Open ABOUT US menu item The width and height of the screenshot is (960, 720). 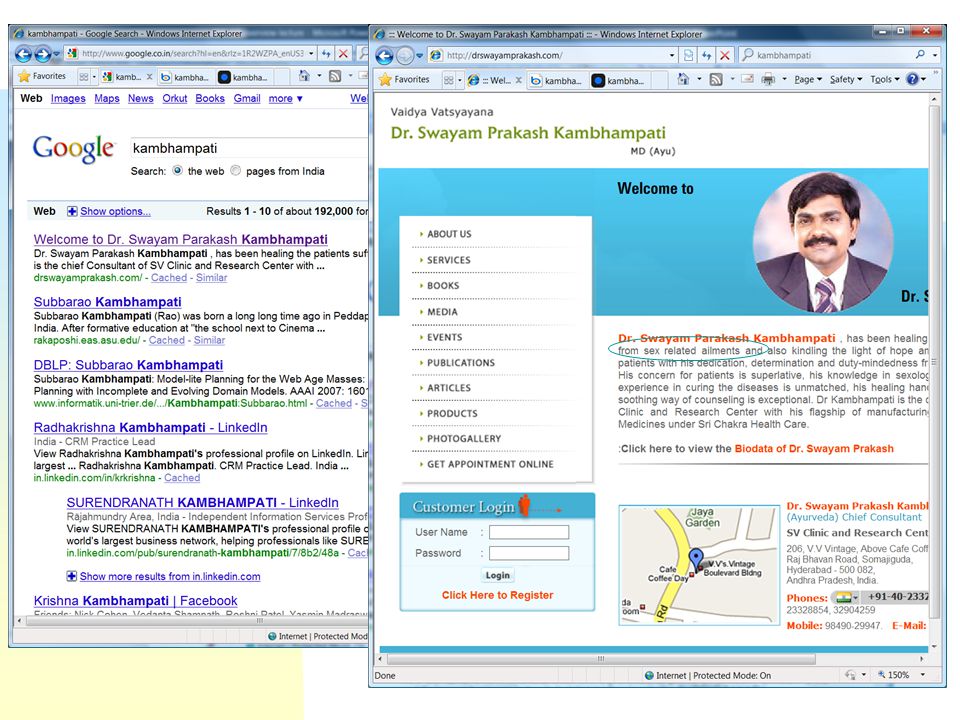(449, 234)
